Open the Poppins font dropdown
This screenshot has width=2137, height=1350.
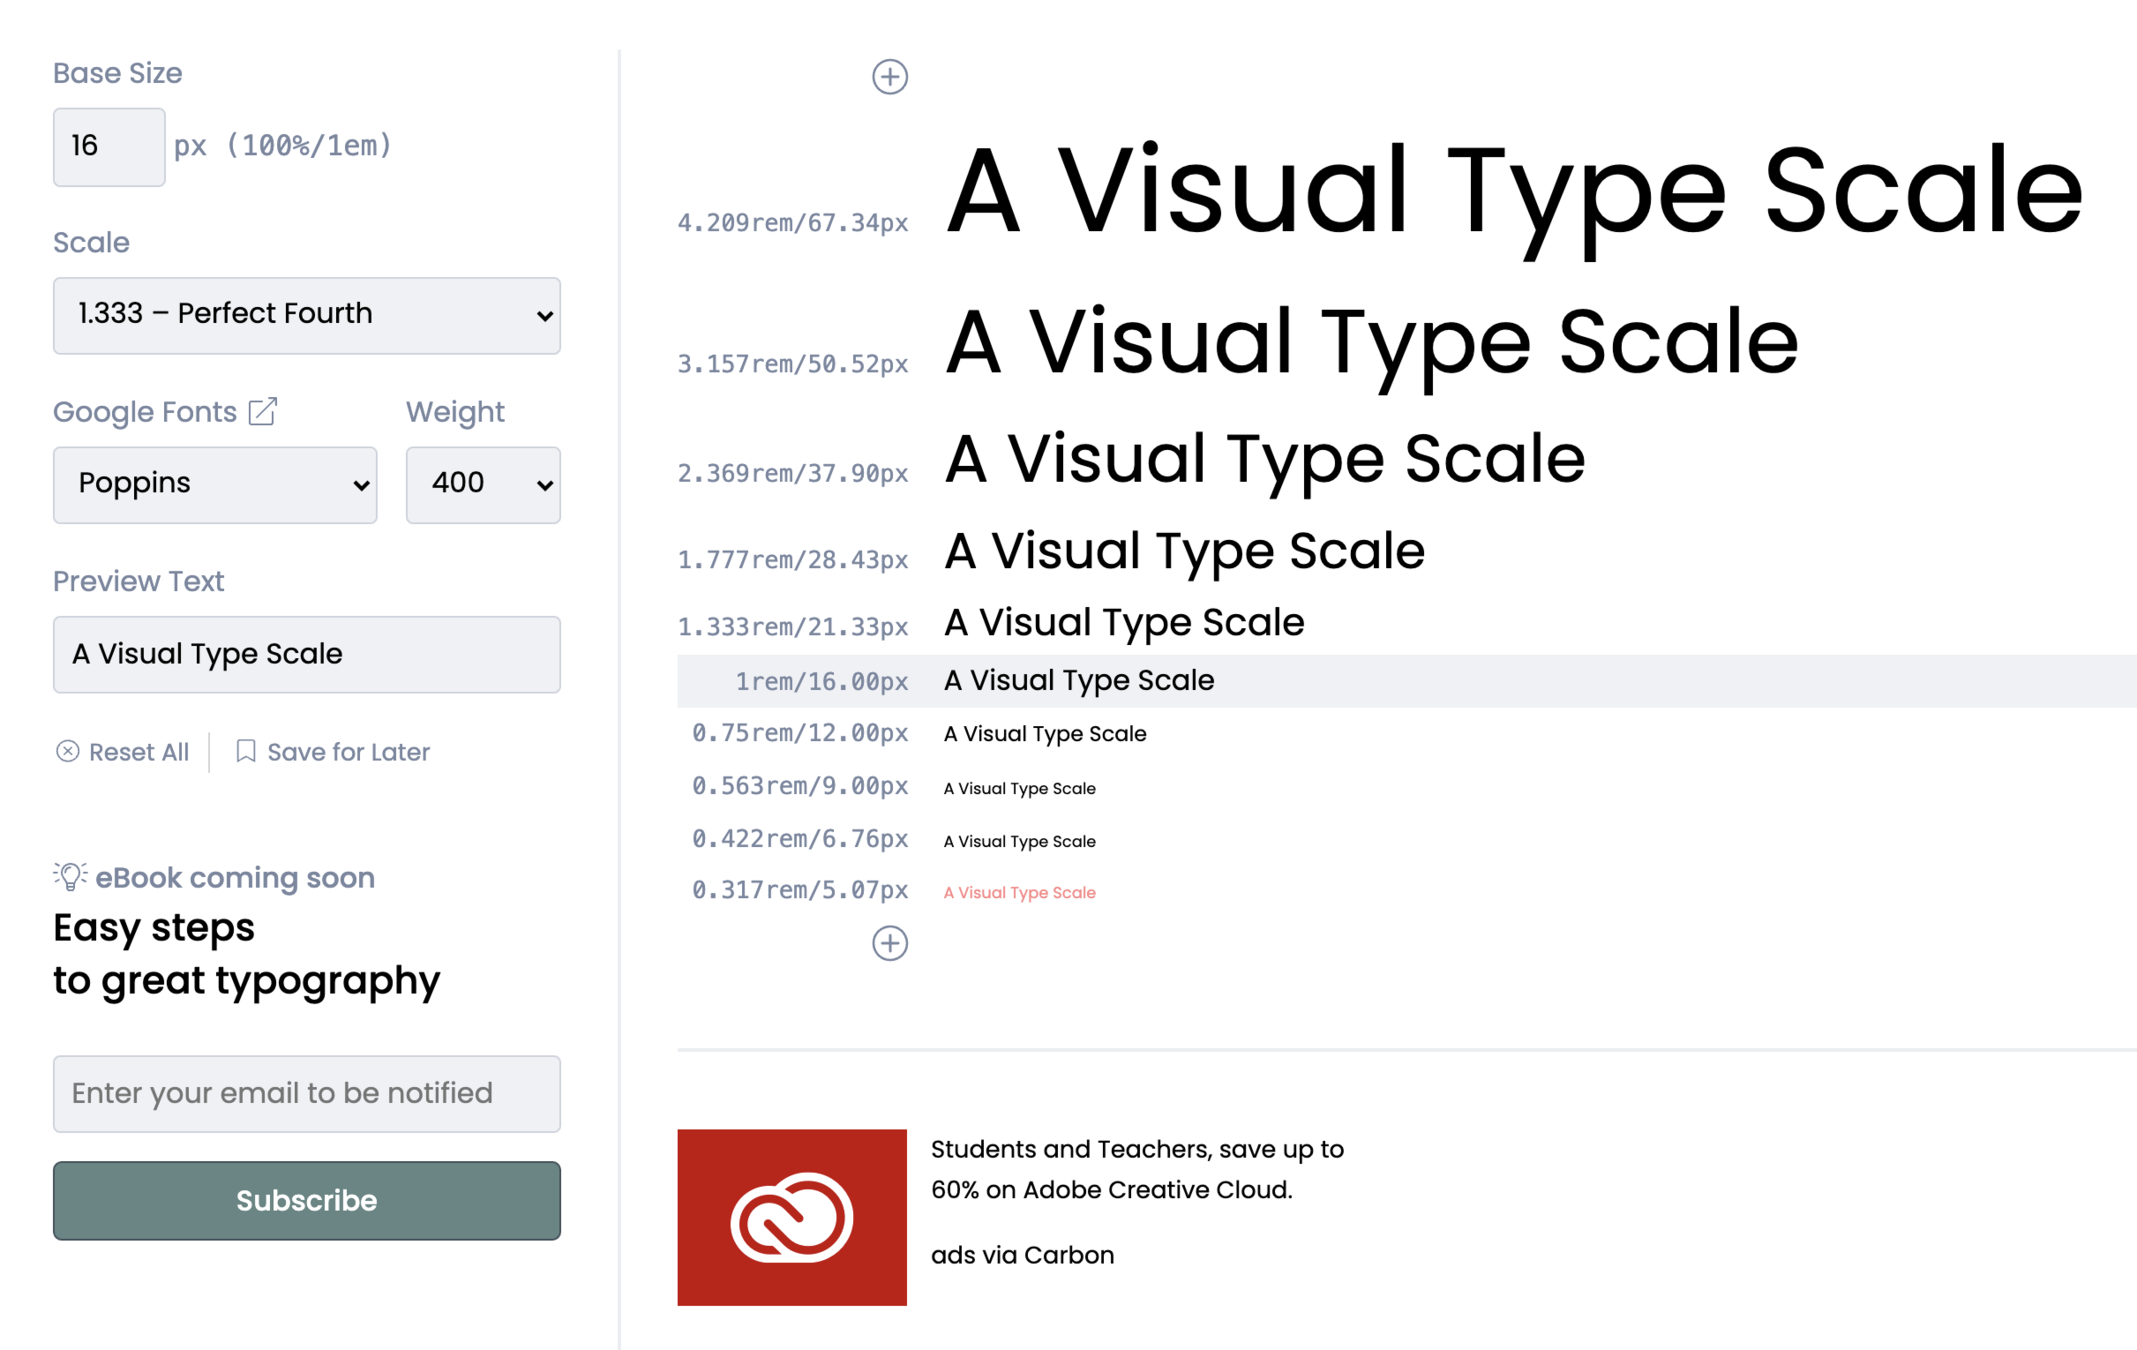[x=215, y=484]
